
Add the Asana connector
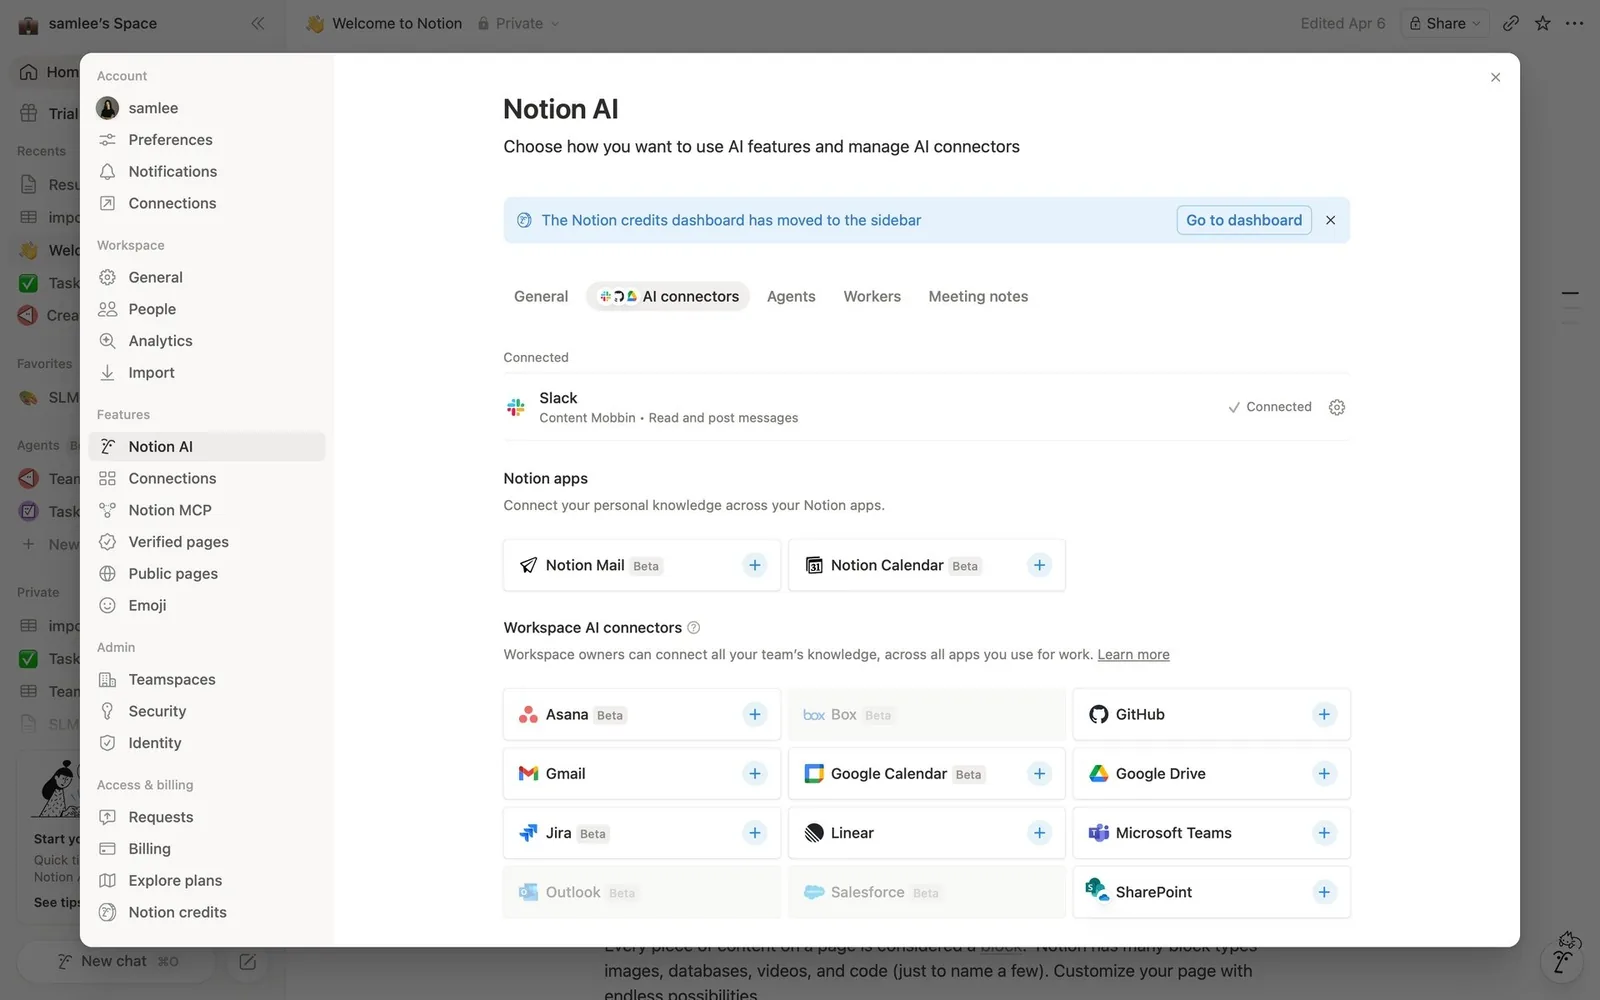click(x=755, y=714)
